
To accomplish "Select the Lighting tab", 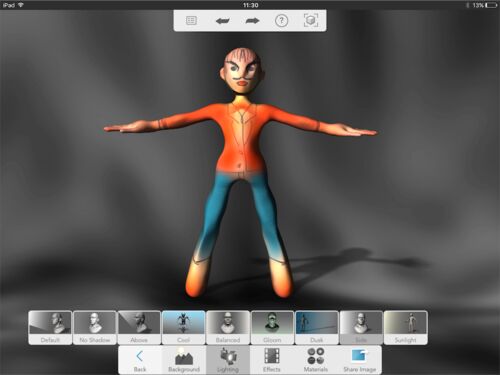I will [x=228, y=360].
